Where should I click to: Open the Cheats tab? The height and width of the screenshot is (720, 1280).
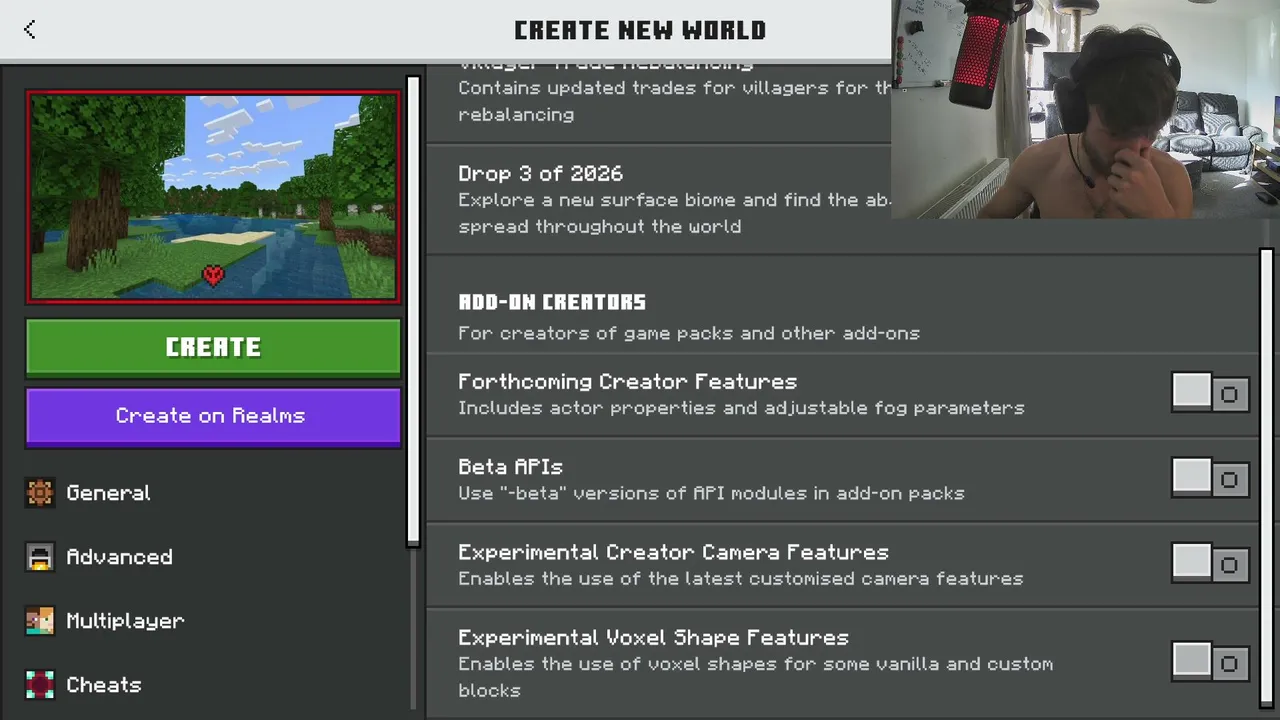click(x=213, y=685)
